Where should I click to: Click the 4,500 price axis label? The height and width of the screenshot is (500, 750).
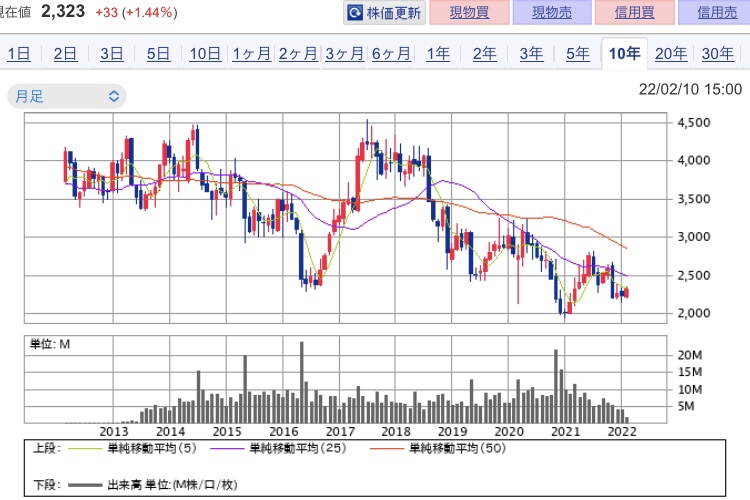click(694, 122)
